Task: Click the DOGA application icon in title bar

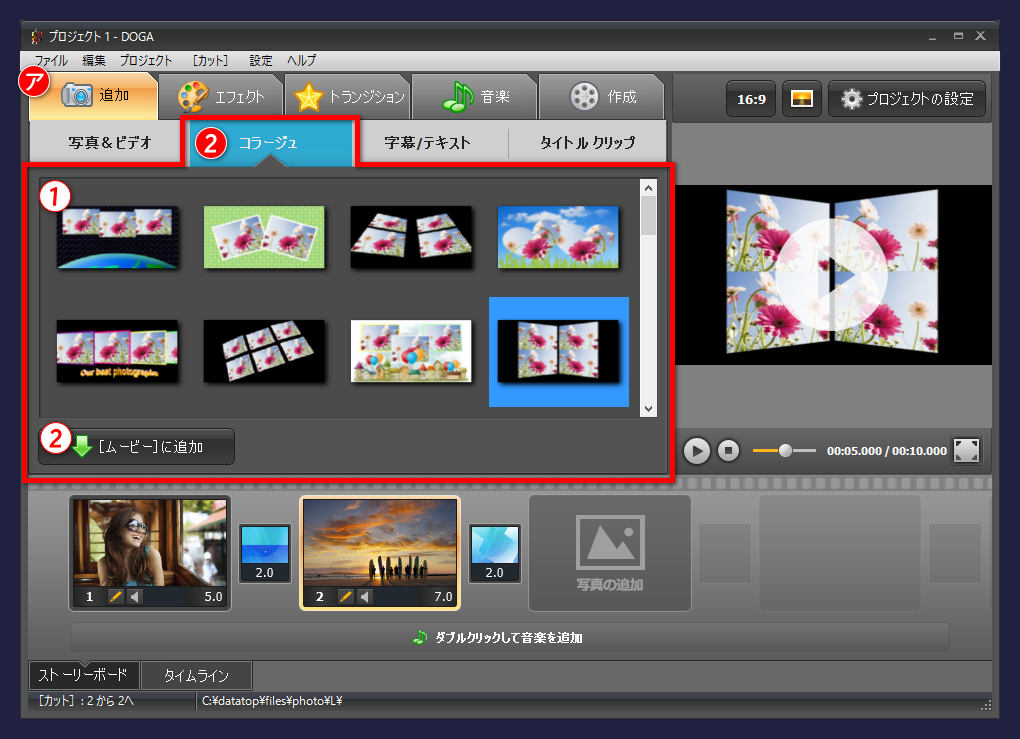Action: (x=38, y=35)
